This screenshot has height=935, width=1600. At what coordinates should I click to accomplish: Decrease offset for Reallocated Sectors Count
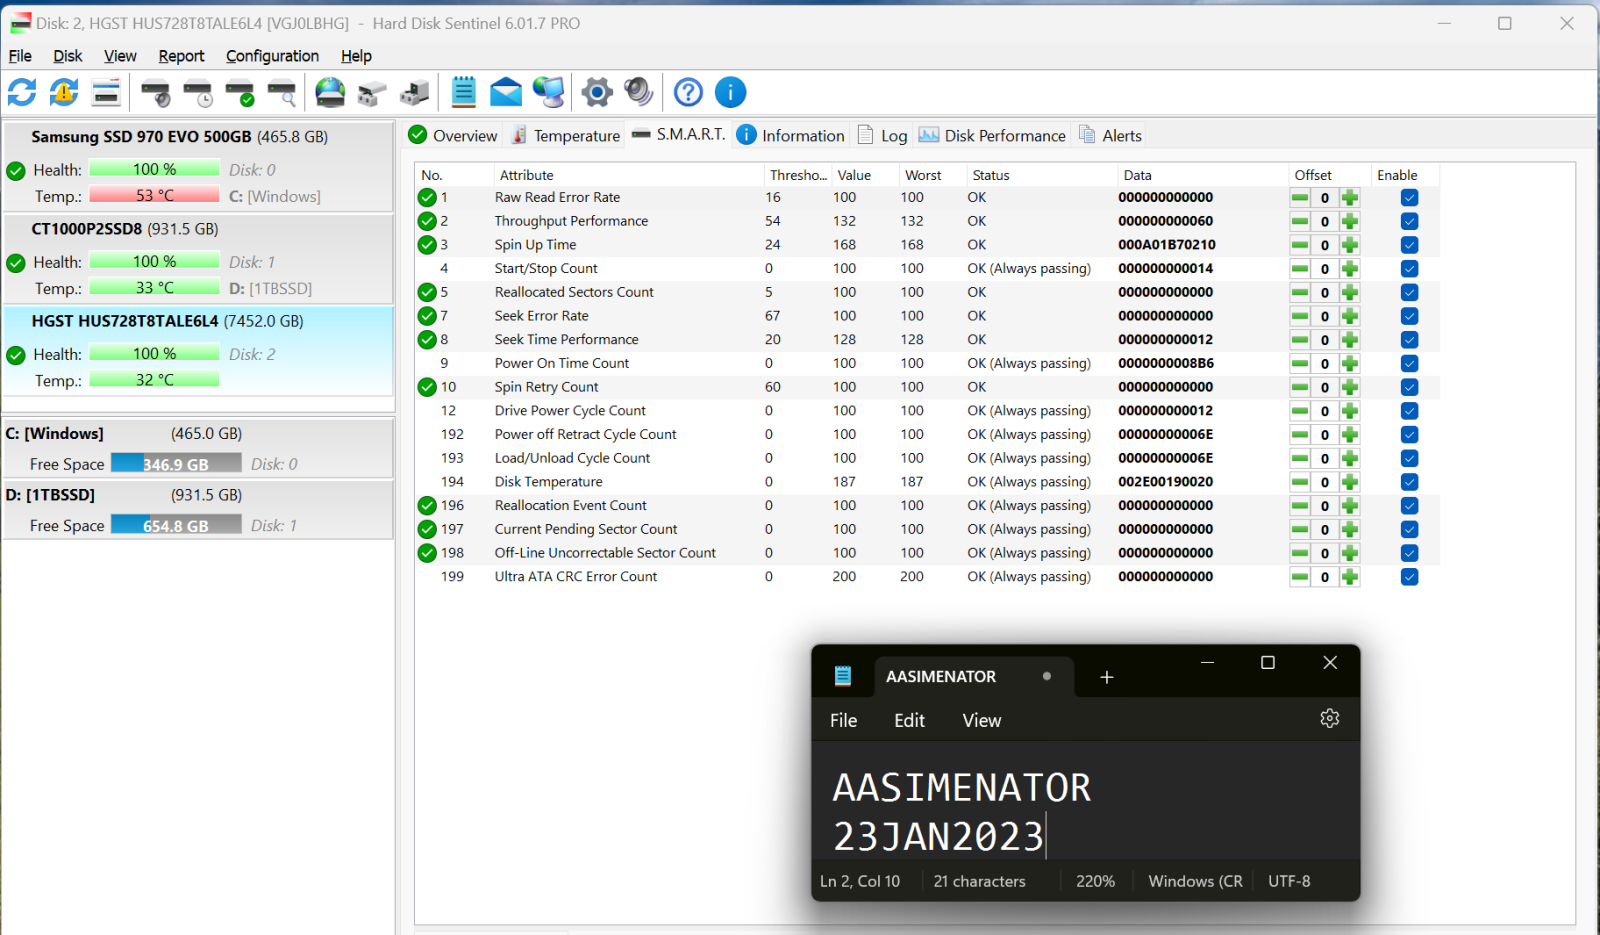(1300, 293)
